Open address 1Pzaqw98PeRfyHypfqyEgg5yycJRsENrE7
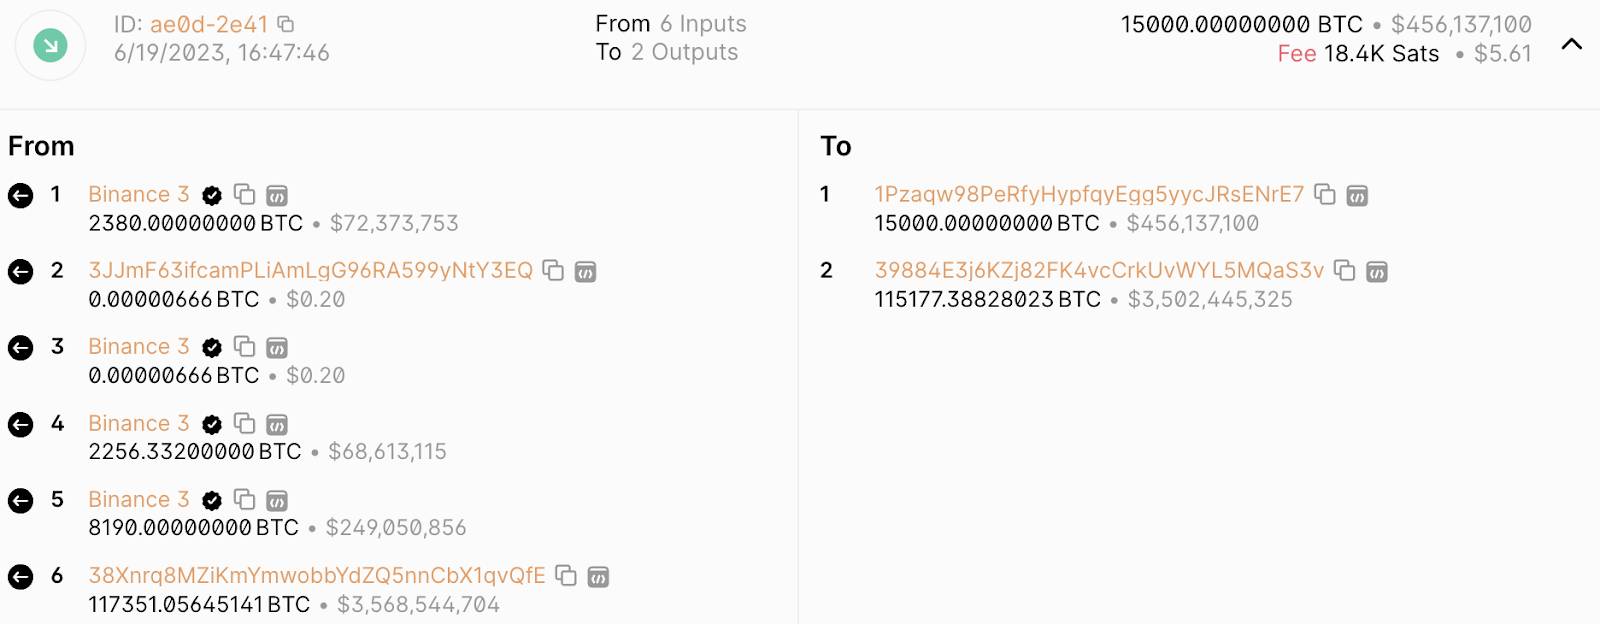The image size is (1600, 624). click(1089, 194)
